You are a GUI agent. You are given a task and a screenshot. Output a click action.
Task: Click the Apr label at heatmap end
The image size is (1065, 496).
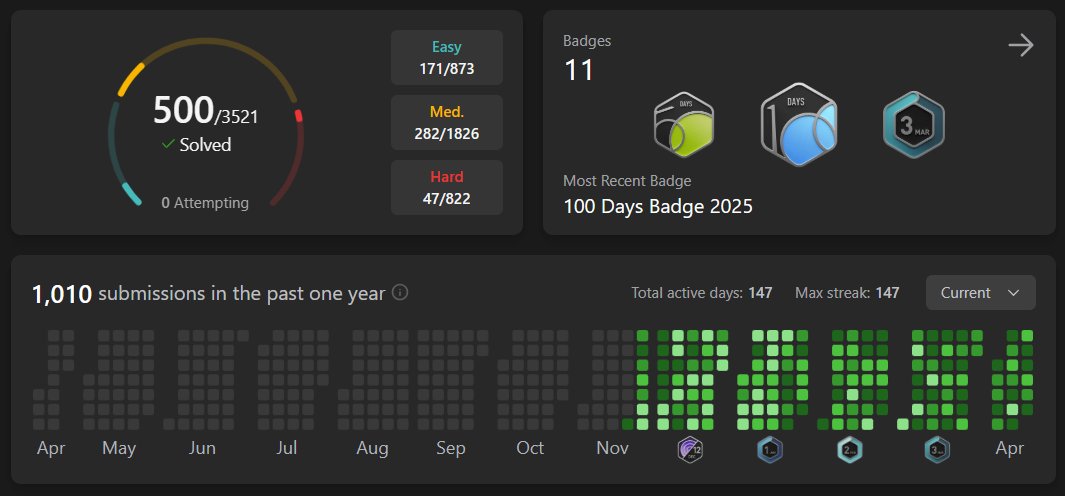coord(1009,448)
